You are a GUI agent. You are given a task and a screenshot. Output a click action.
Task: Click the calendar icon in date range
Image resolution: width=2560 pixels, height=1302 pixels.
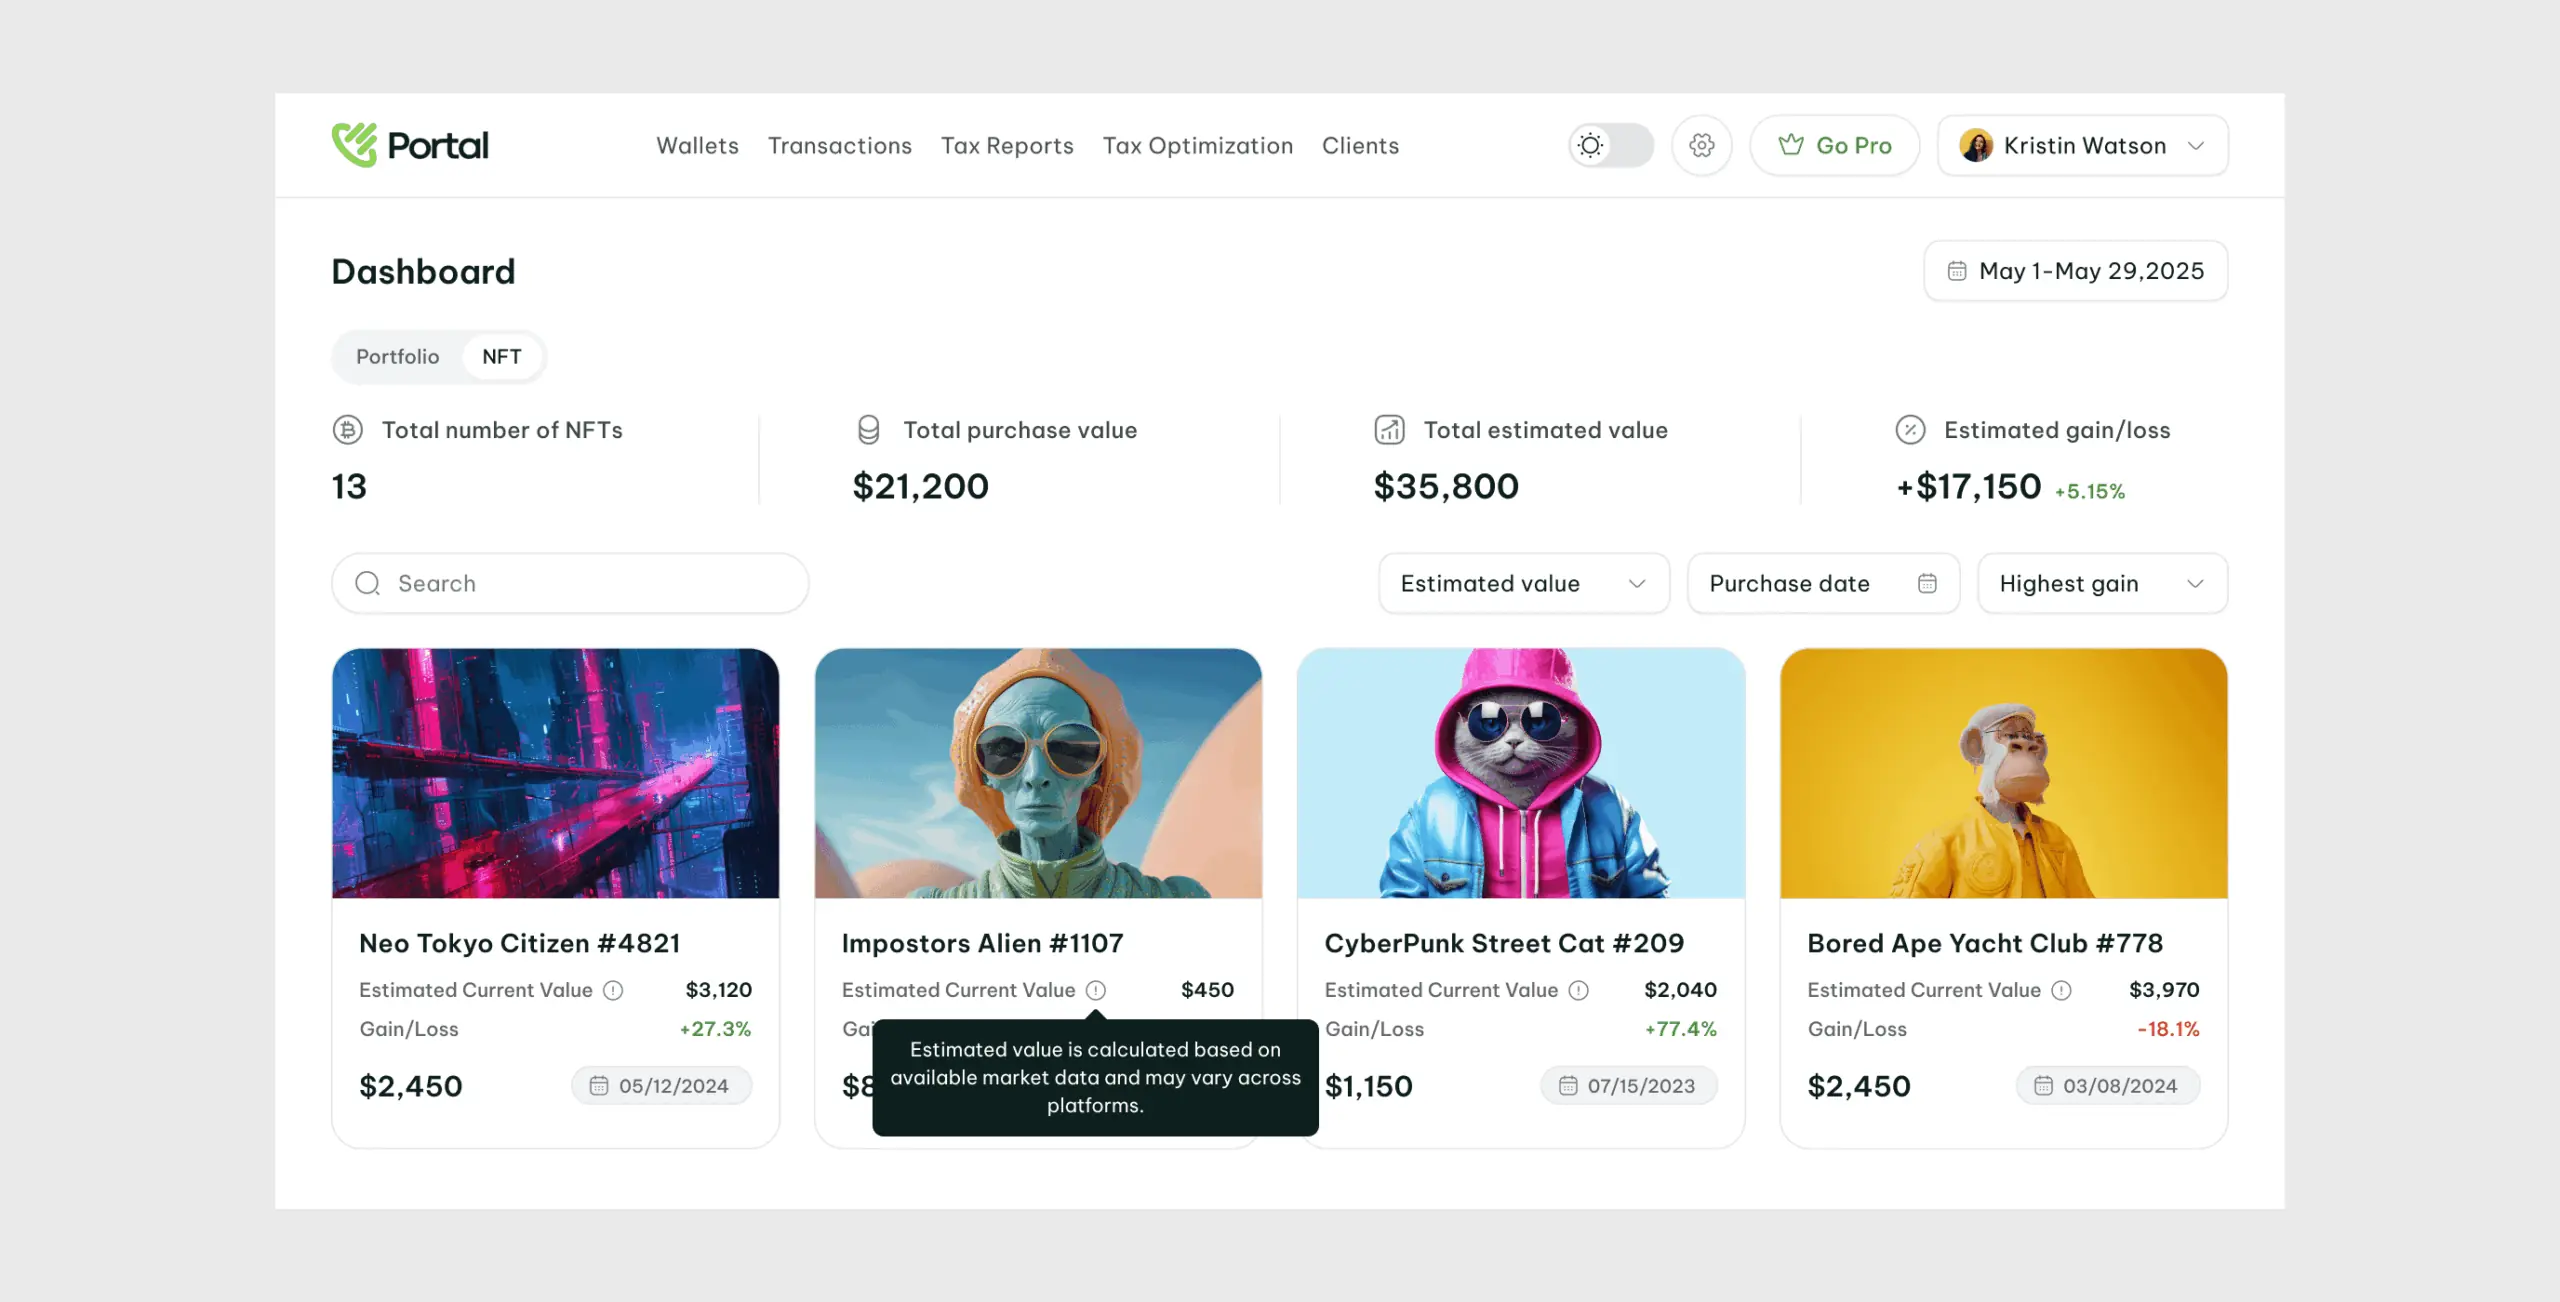point(1957,270)
